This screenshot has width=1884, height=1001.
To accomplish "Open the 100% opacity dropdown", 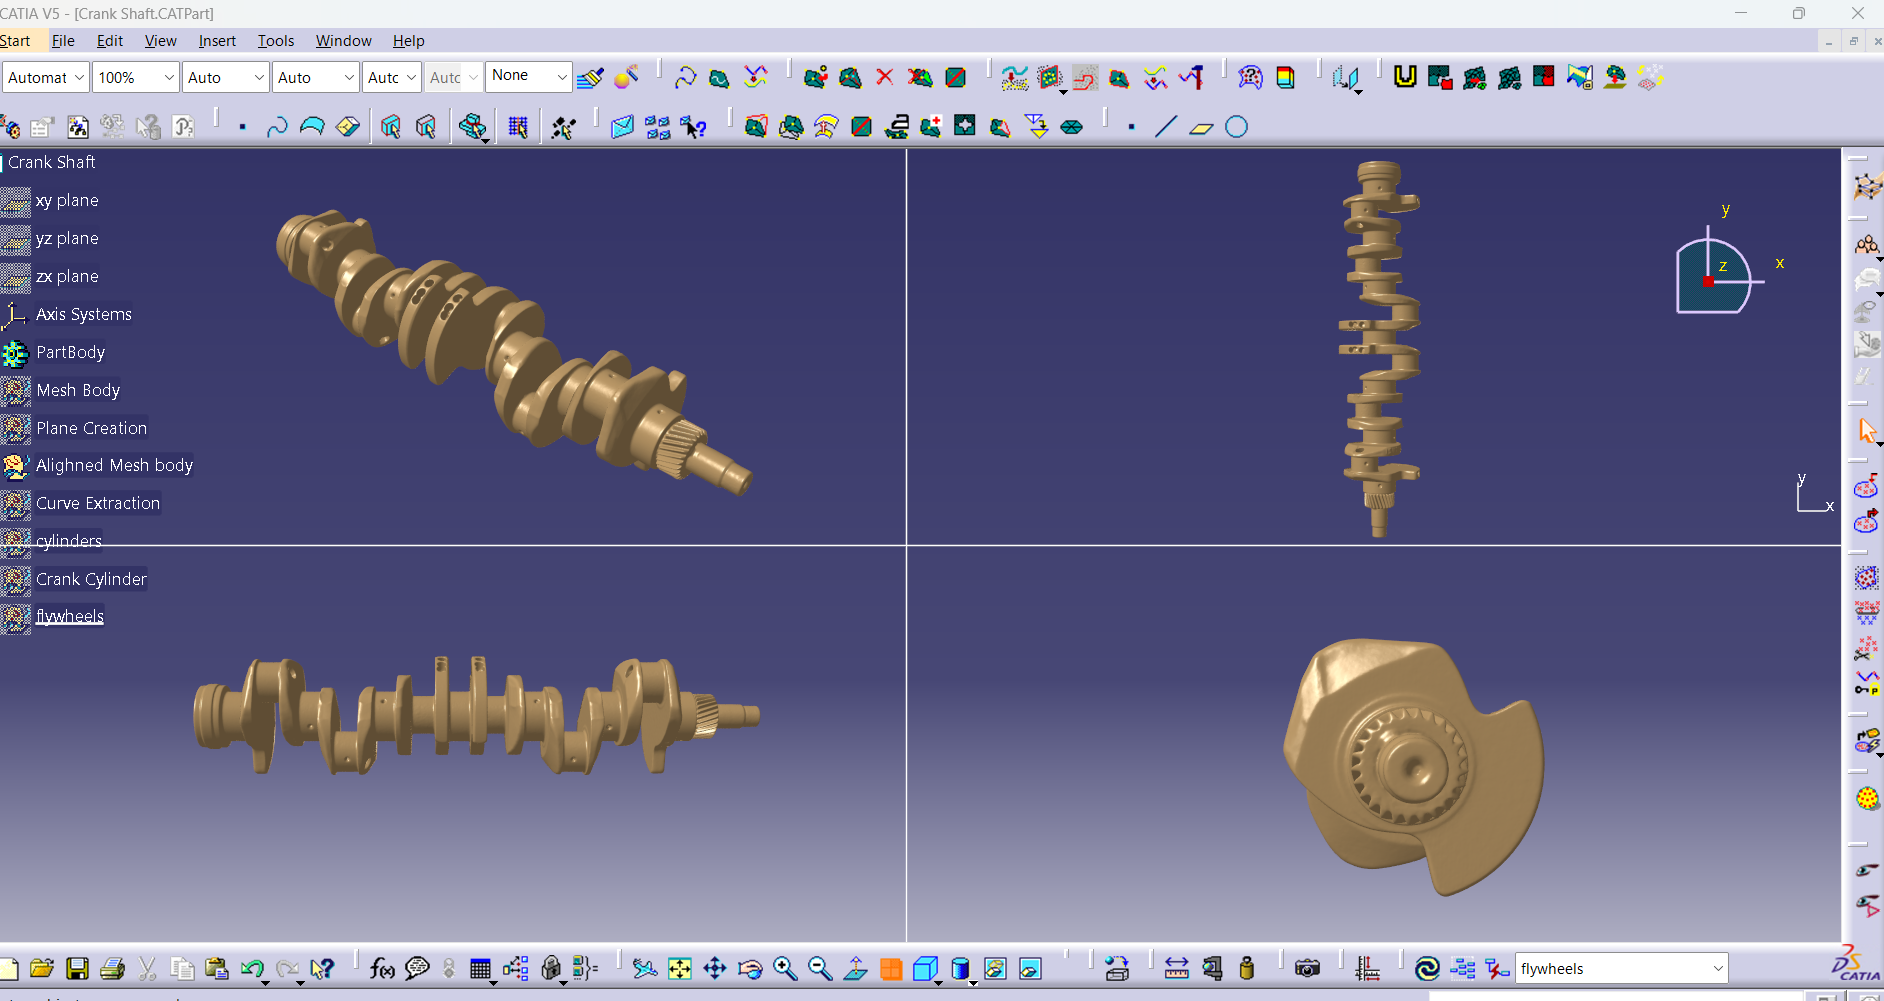I will click(x=136, y=77).
